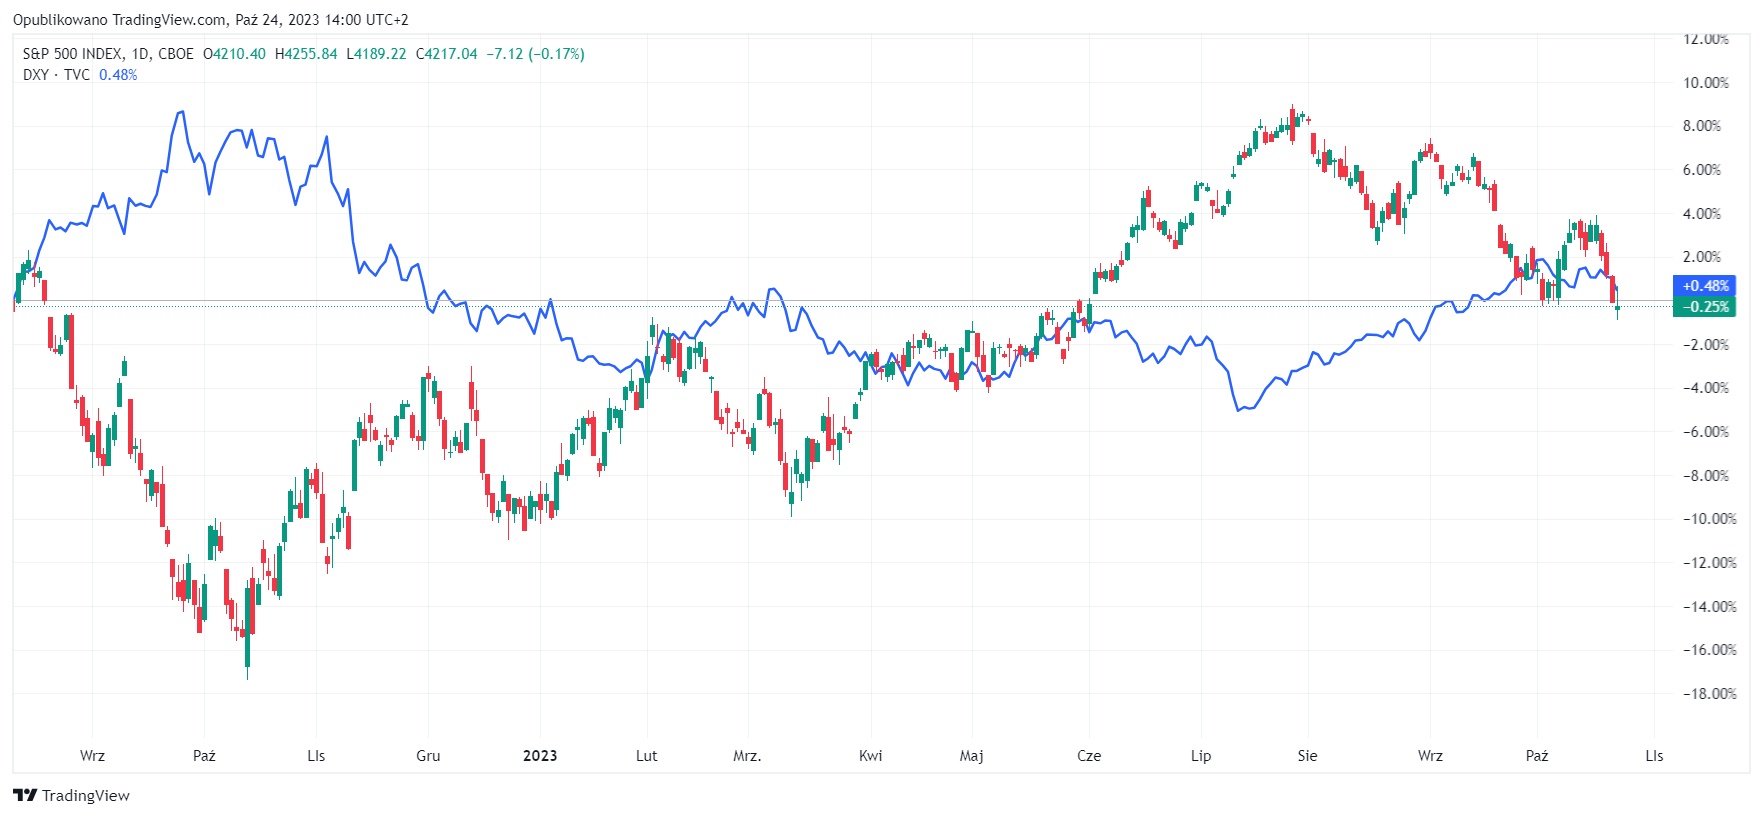Click the Lip month label
This screenshot has height=817, width=1763.
tap(1201, 755)
